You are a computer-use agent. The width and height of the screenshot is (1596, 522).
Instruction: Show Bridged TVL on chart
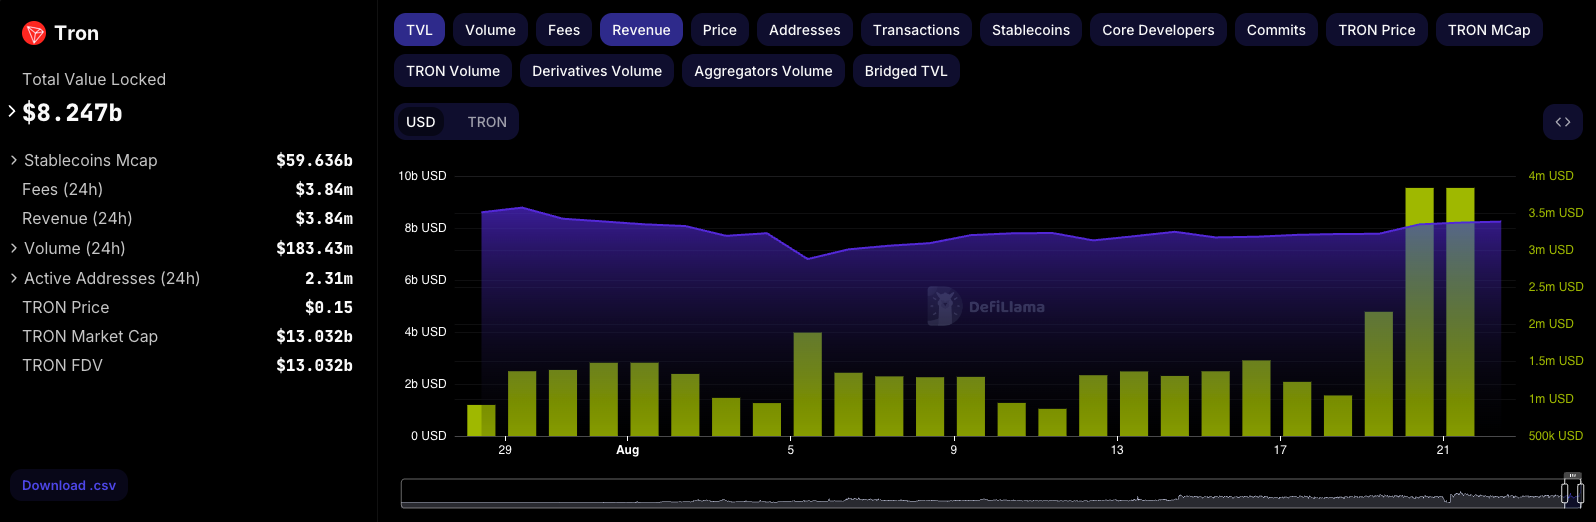[x=905, y=71]
